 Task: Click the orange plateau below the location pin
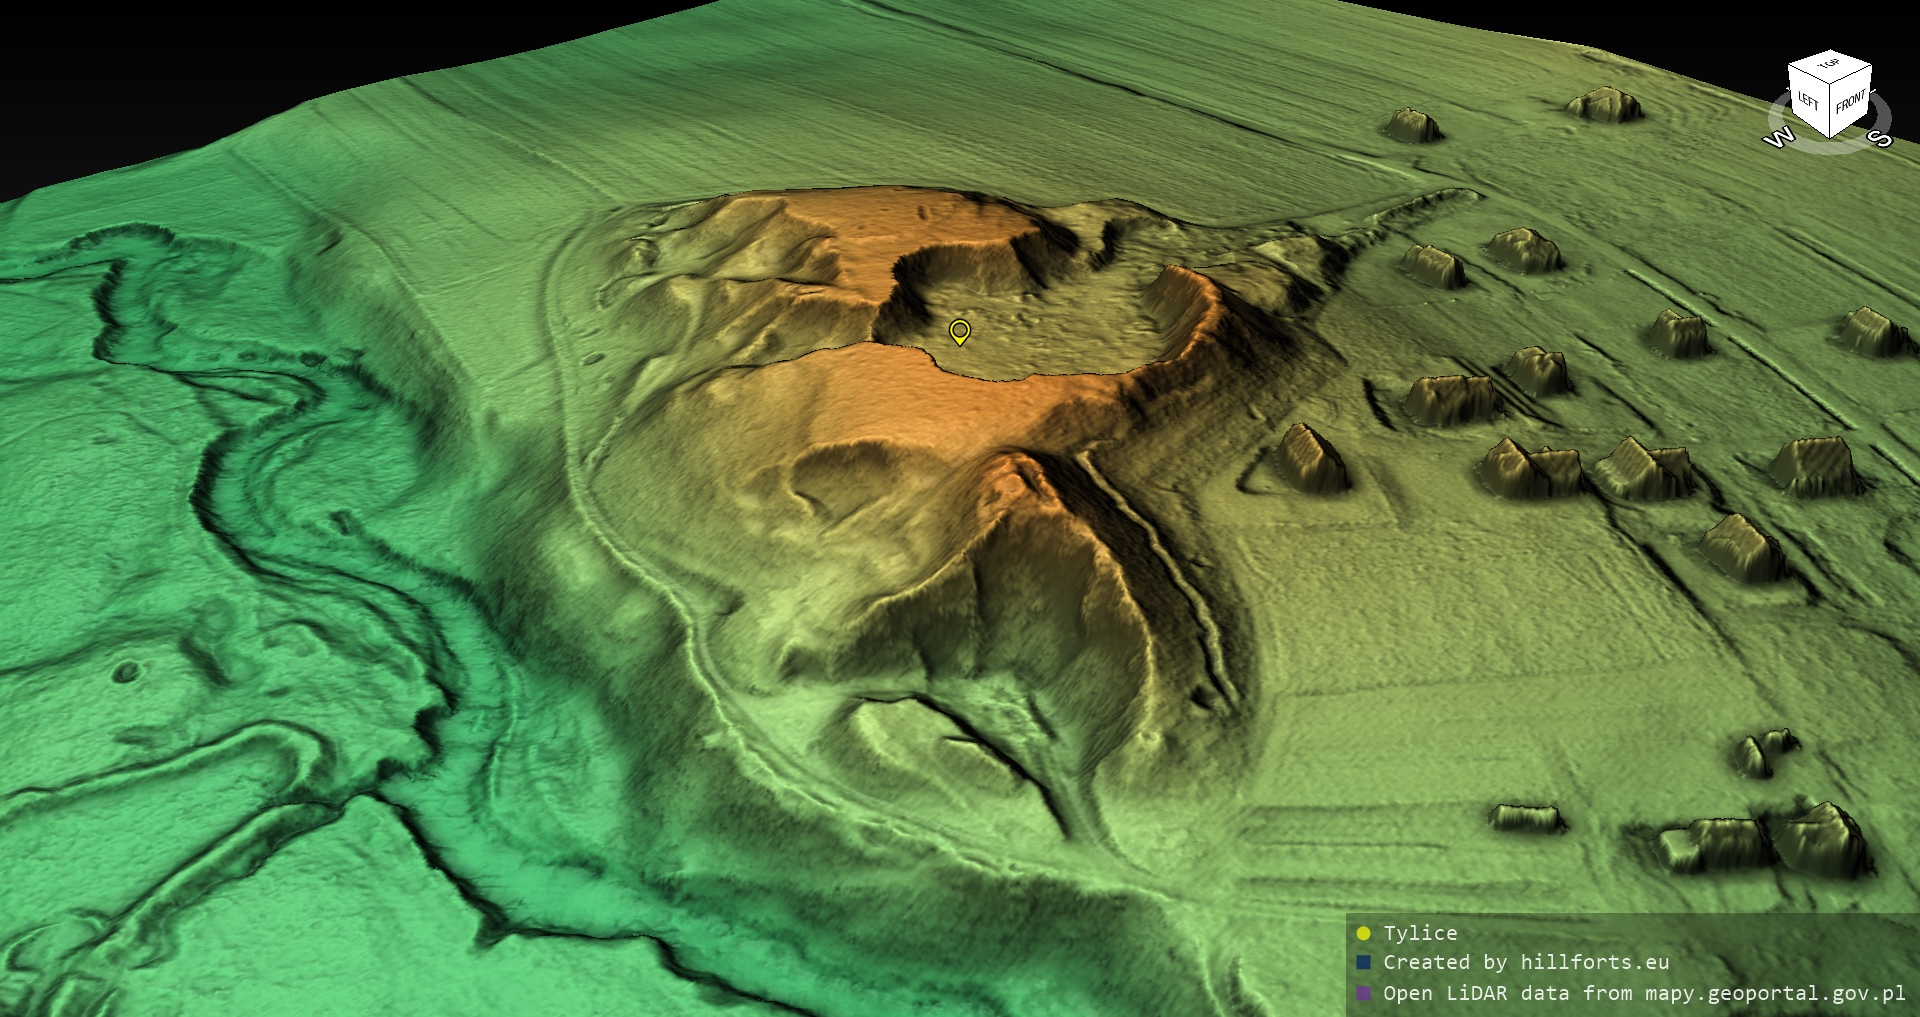click(950, 405)
